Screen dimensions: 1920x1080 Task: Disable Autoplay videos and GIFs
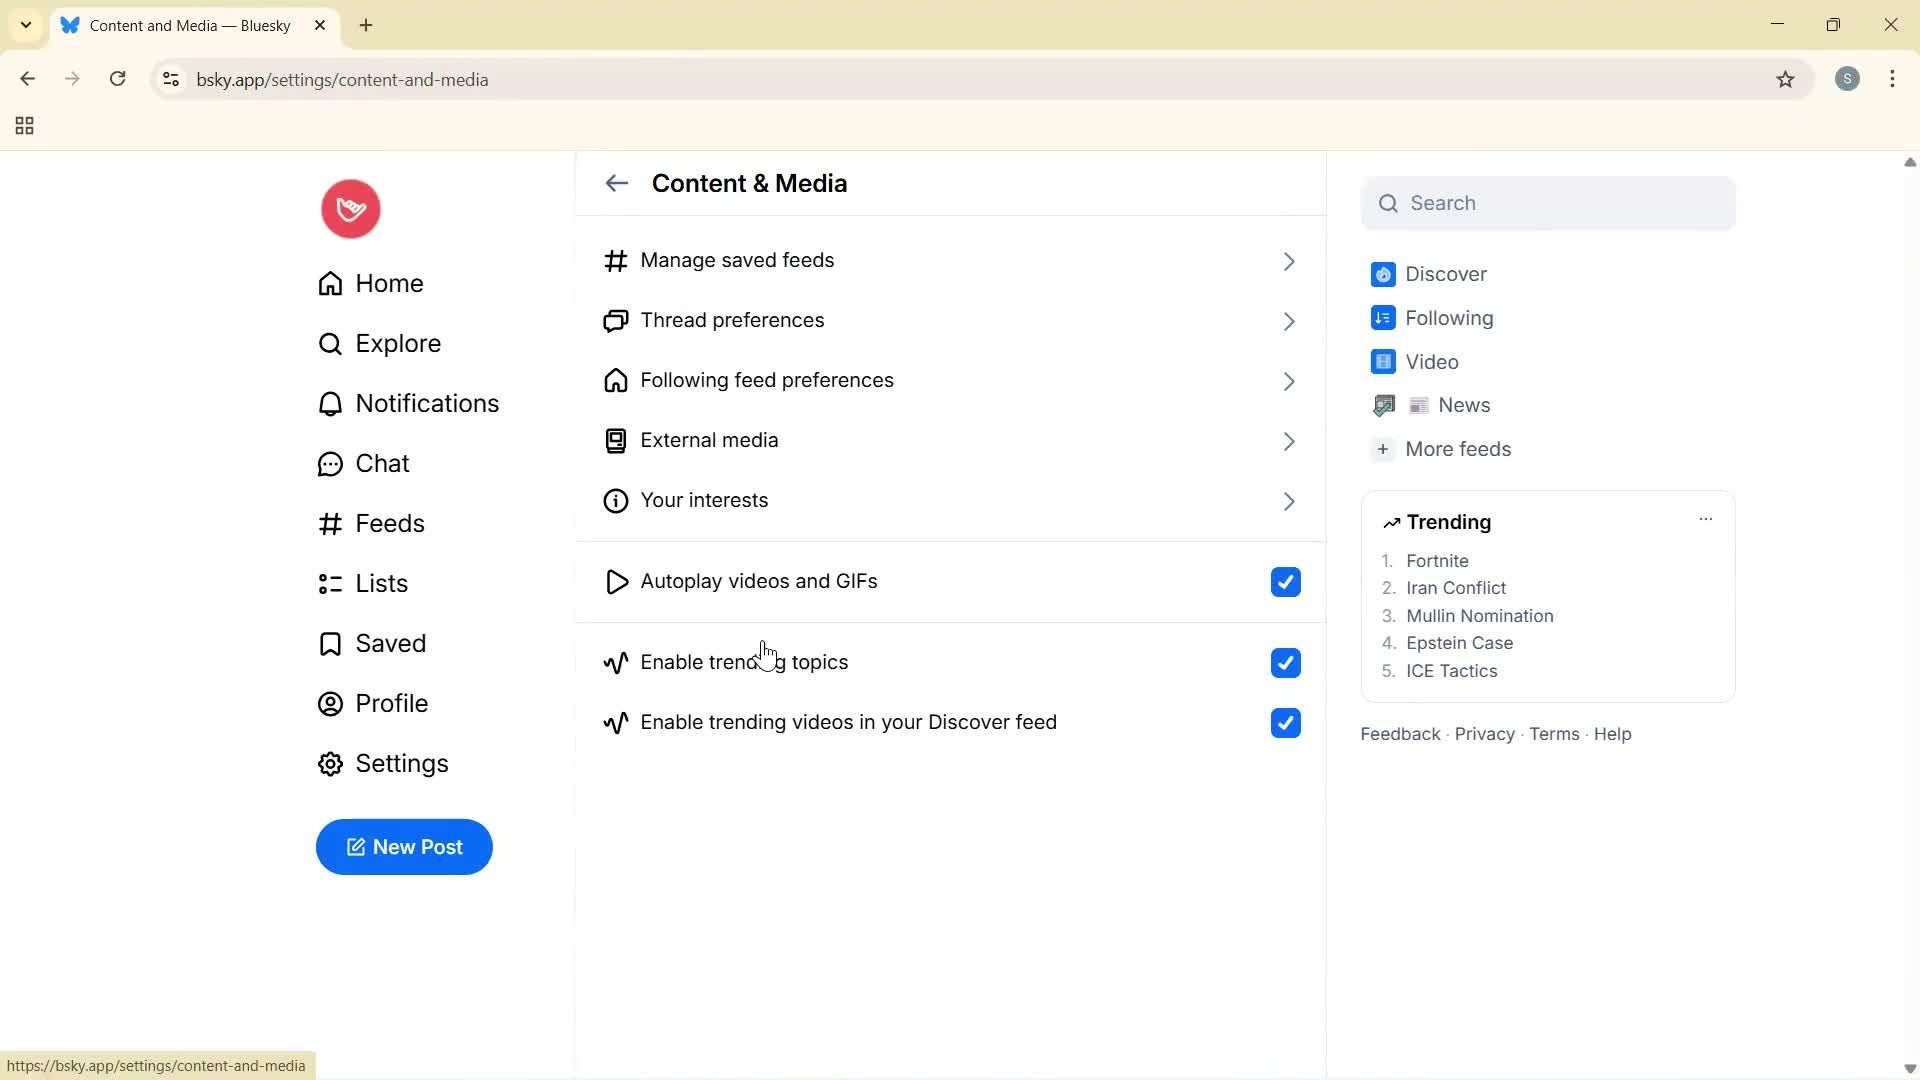[x=1285, y=581]
